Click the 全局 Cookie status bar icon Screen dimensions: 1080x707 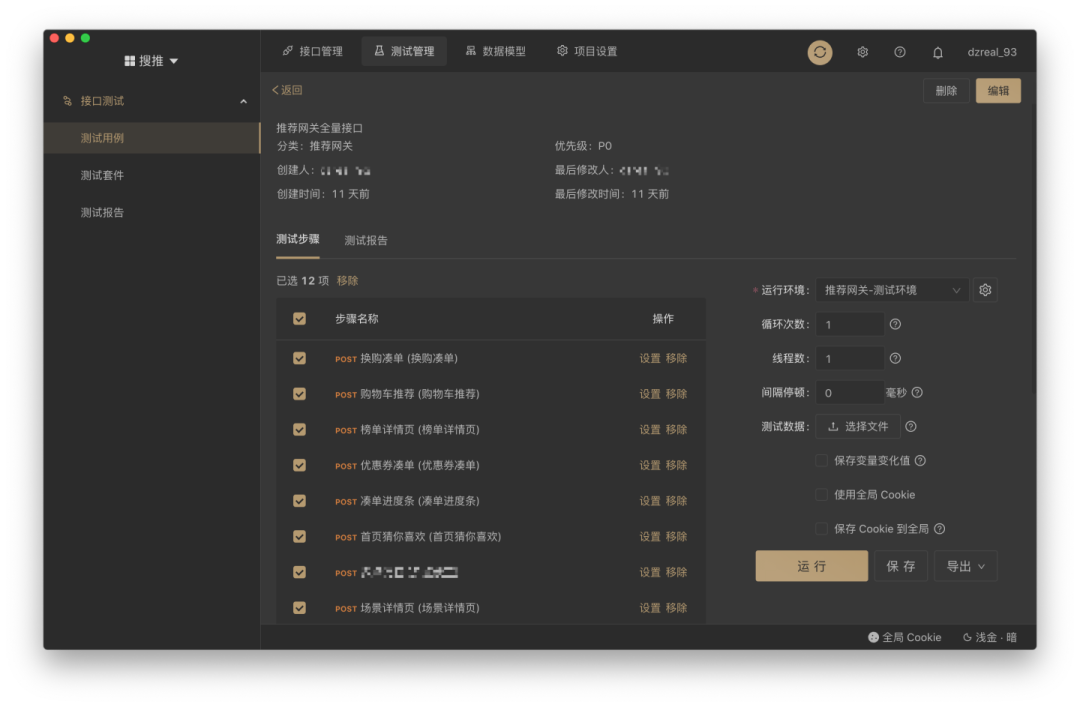873,637
